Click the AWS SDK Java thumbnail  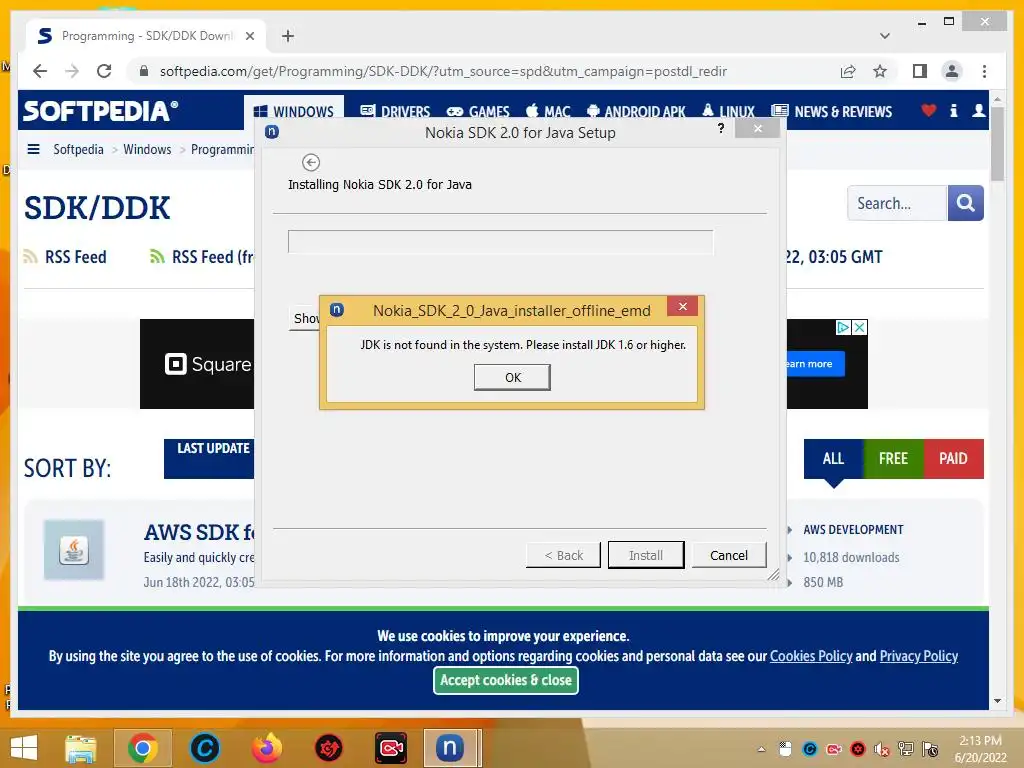coord(74,550)
